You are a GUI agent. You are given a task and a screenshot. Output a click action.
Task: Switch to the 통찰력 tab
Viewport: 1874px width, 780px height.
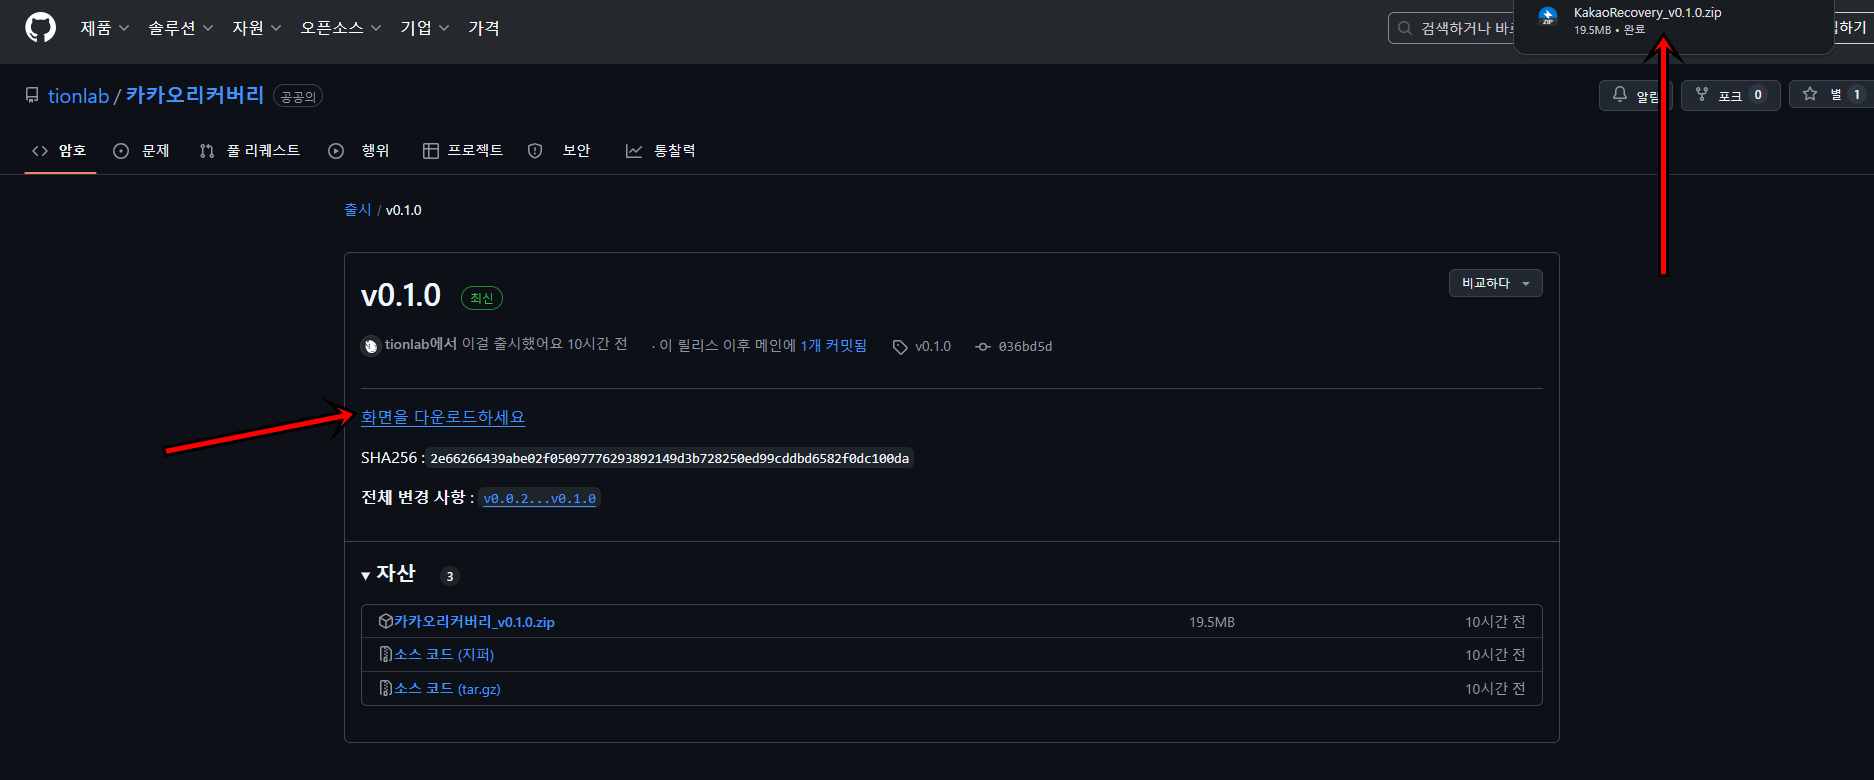pos(660,151)
